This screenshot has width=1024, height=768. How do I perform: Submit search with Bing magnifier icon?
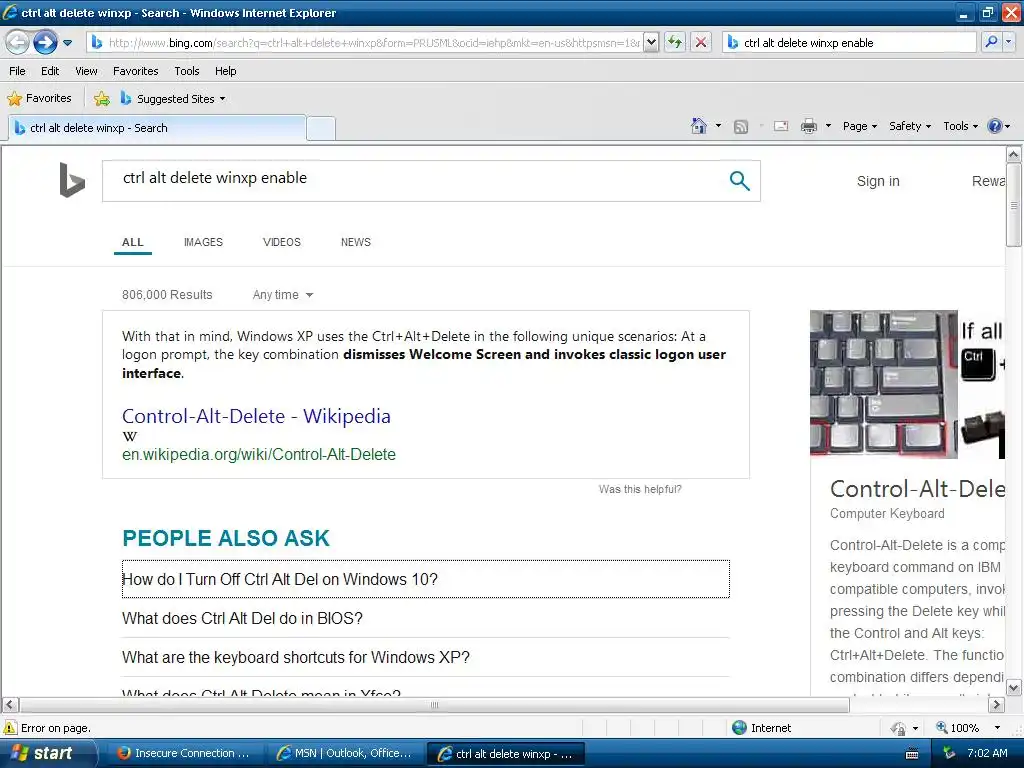click(739, 181)
